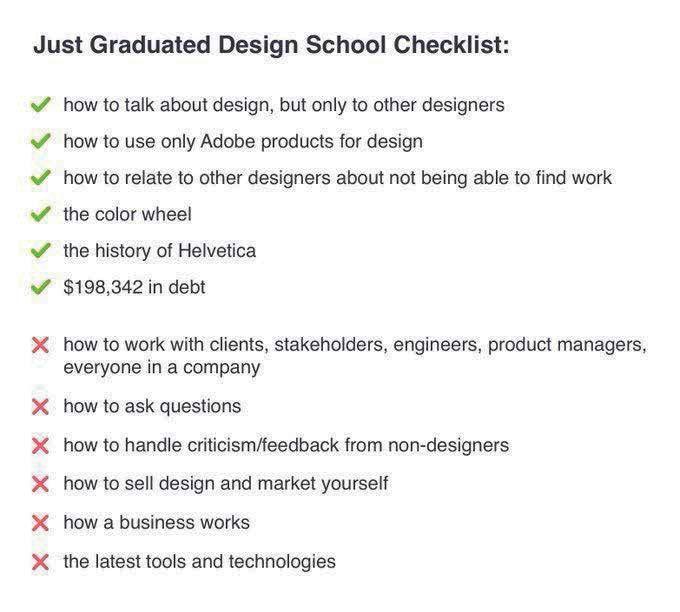
Task: Click the red X beside "how to ask questions"
Action: [x=41, y=407]
